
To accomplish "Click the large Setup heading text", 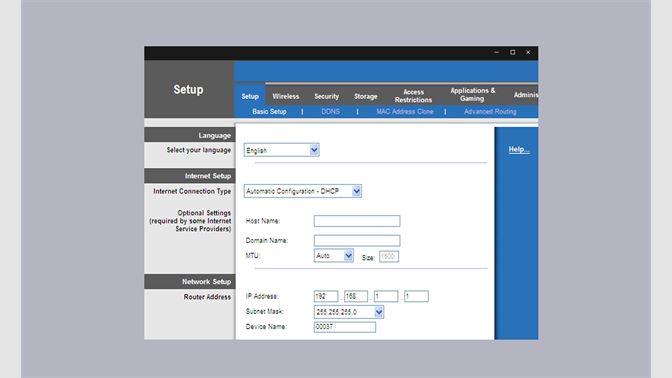I will 188,90.
